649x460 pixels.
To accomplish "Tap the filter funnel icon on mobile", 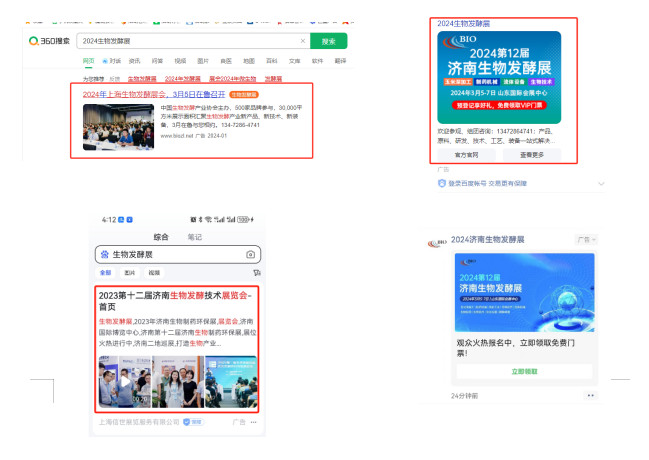I will pos(257,272).
